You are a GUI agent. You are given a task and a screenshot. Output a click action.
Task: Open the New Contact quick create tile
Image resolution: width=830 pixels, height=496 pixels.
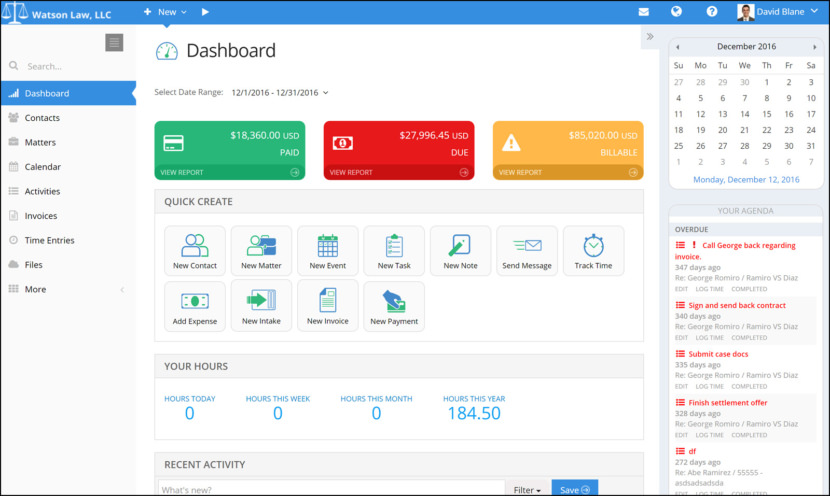coord(195,251)
